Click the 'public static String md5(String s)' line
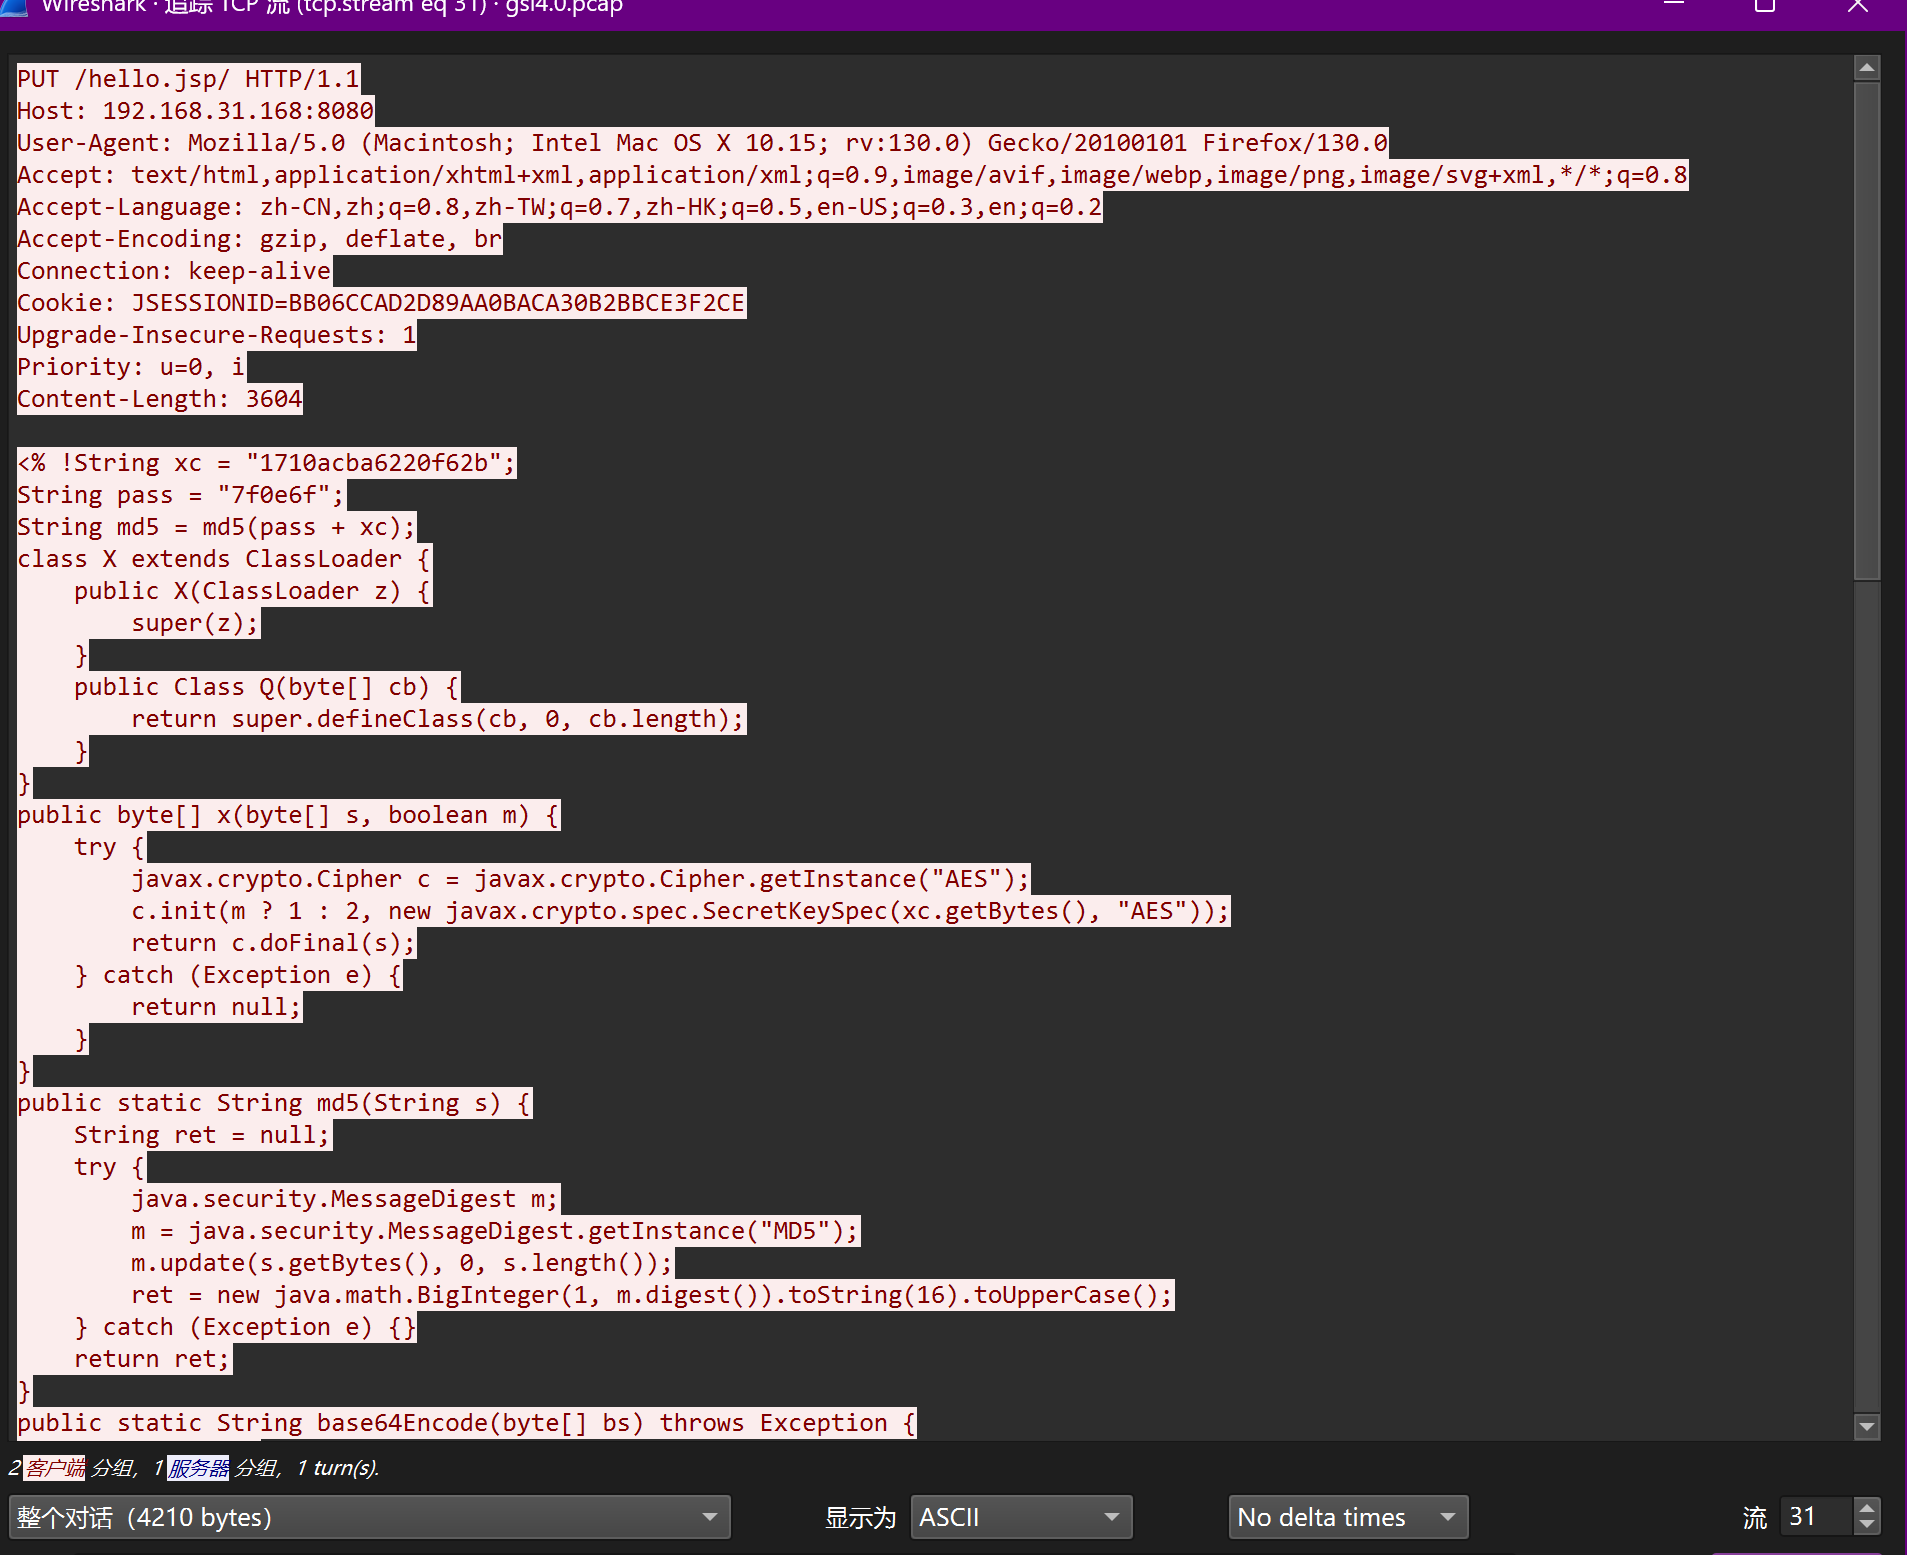Image resolution: width=1907 pixels, height=1555 pixels. click(274, 1103)
